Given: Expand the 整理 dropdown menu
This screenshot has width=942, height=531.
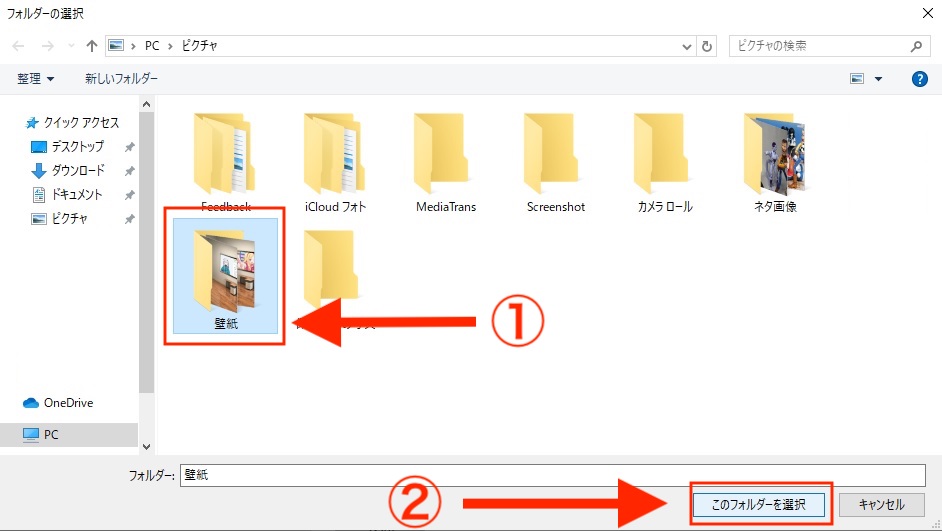Looking at the screenshot, I should click(x=36, y=78).
